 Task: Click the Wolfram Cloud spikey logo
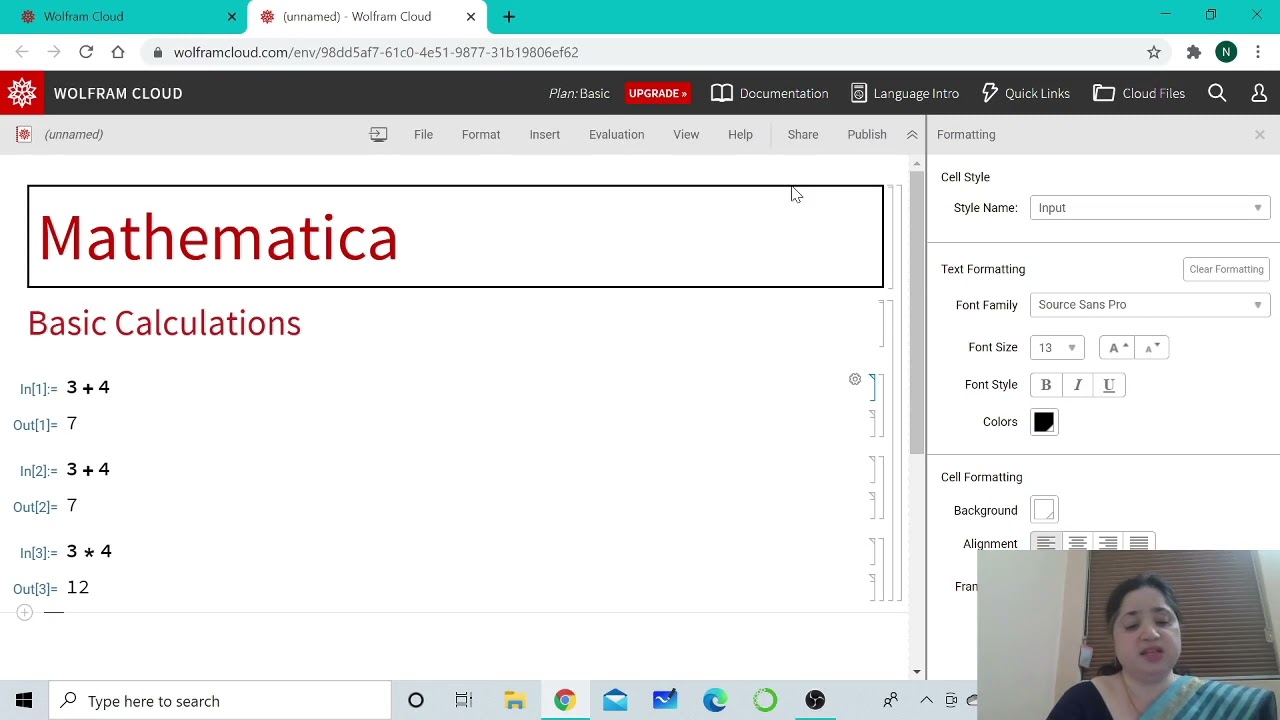coord(22,93)
